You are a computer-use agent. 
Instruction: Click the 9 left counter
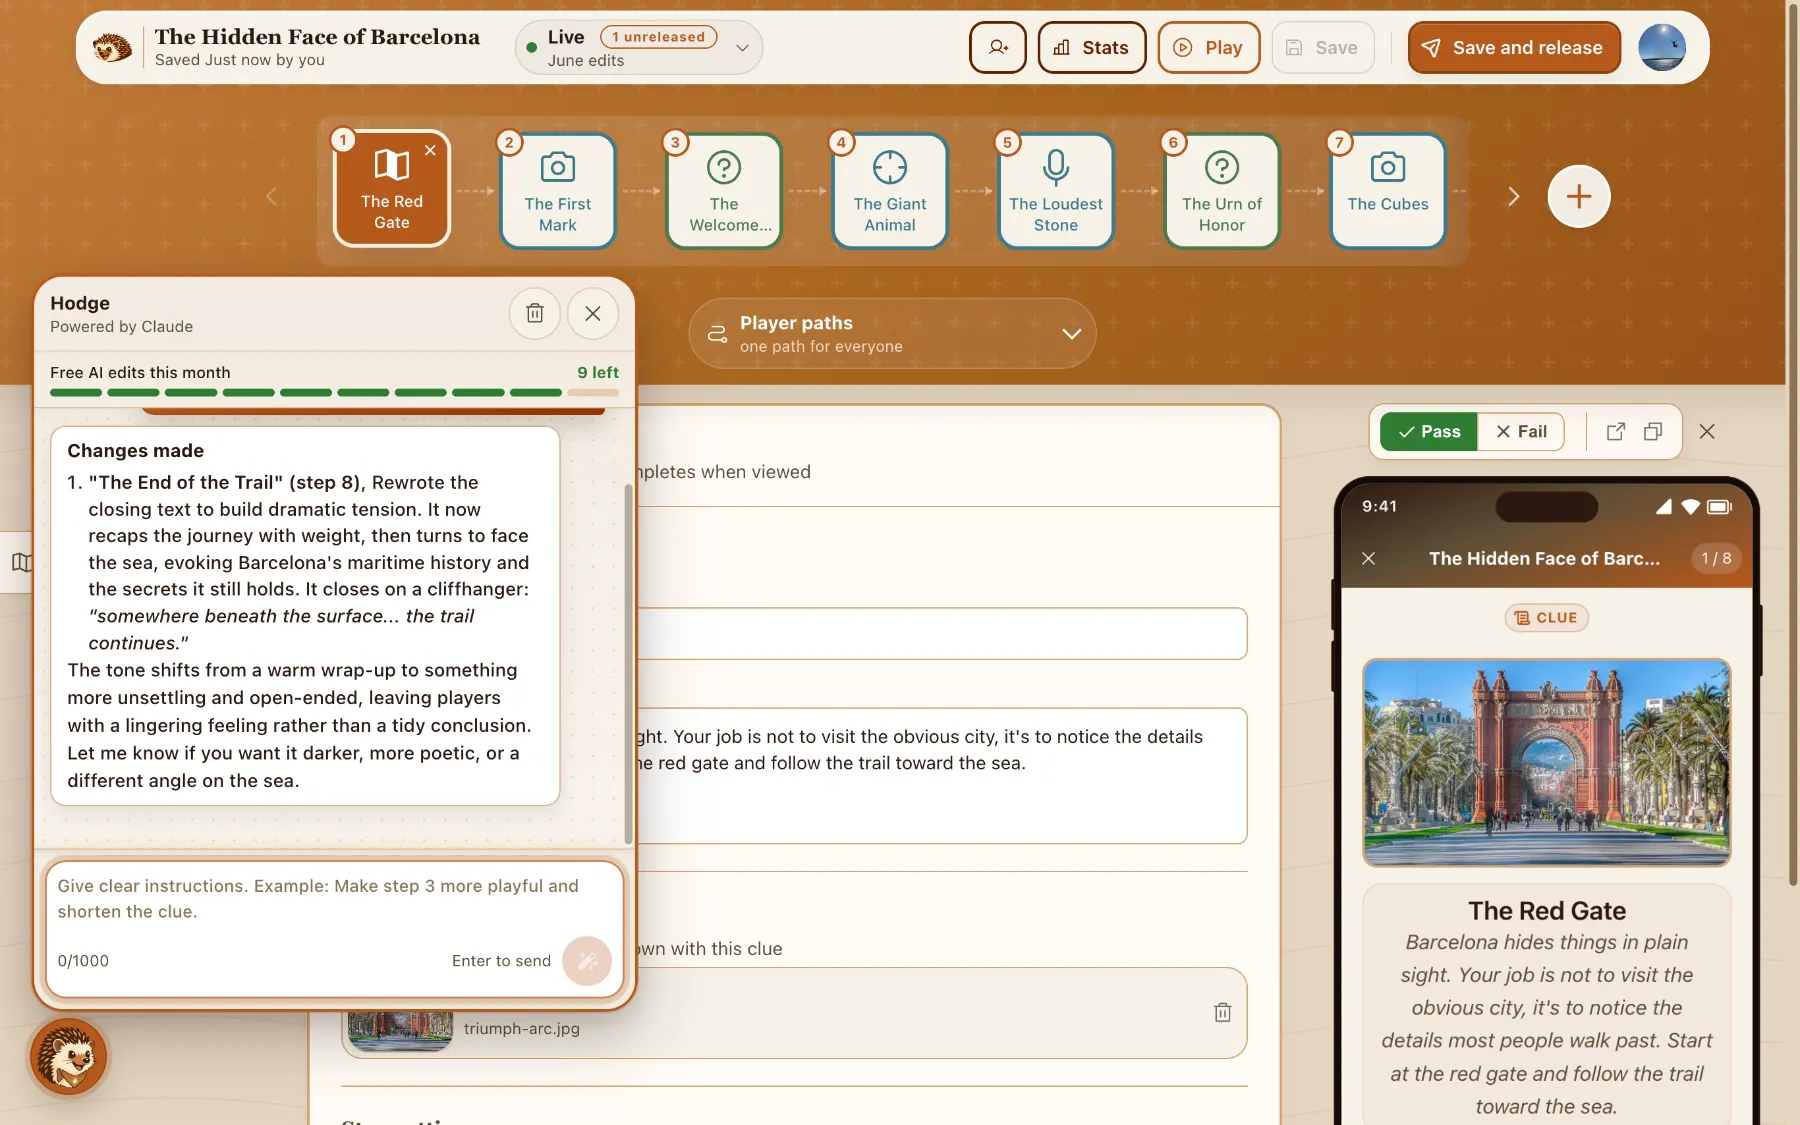[598, 372]
